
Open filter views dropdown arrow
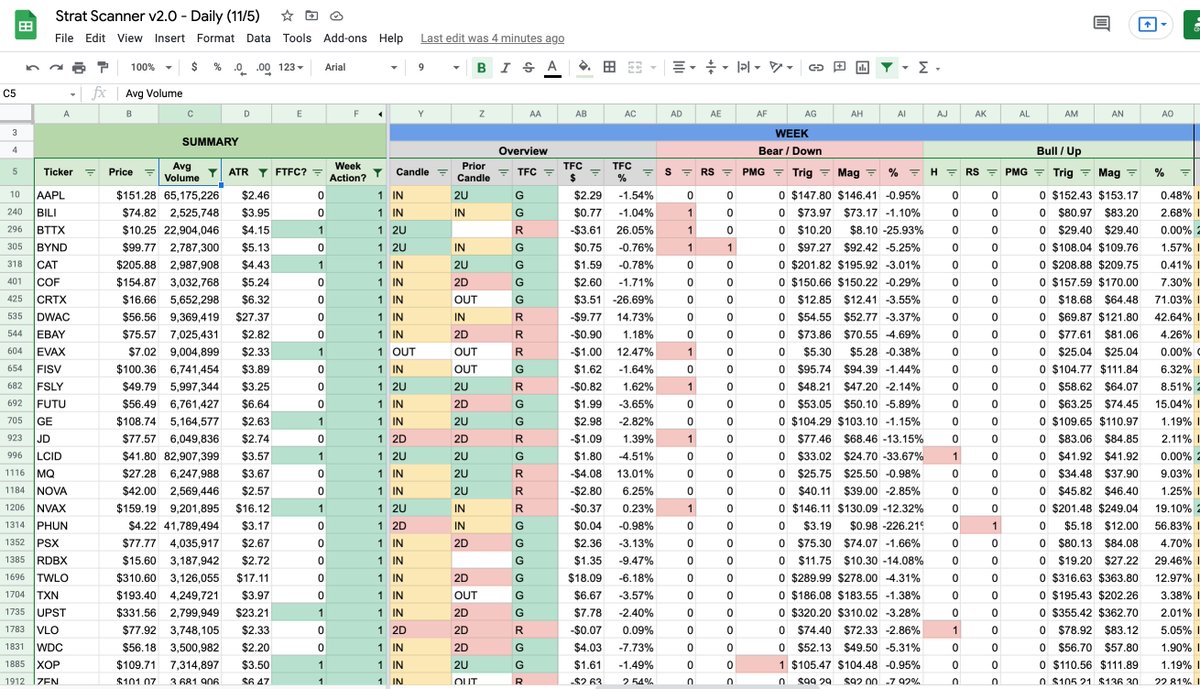point(904,67)
